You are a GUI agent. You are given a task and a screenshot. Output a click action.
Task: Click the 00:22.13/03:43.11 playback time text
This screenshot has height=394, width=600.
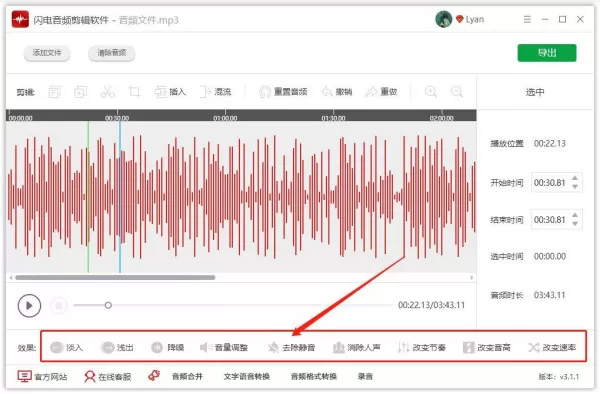coord(431,305)
